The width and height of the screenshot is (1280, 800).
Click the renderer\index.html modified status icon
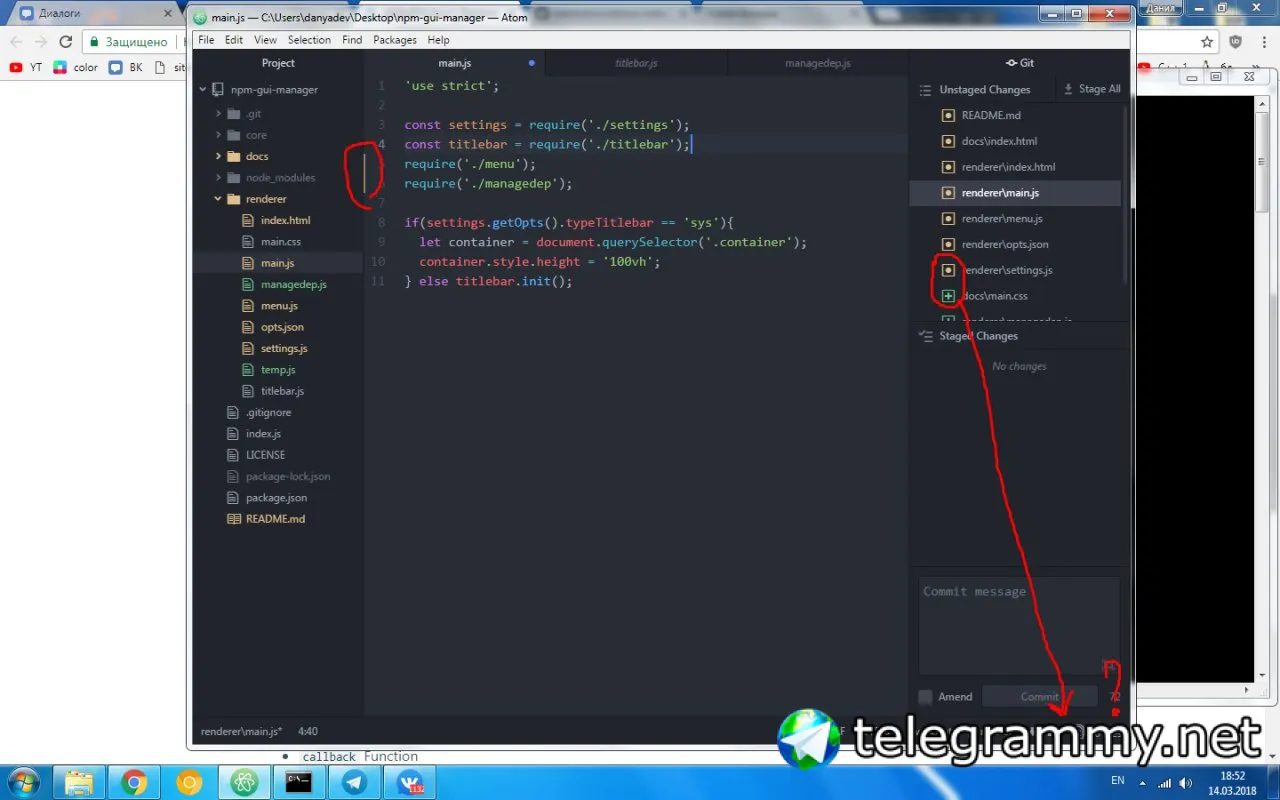point(949,167)
